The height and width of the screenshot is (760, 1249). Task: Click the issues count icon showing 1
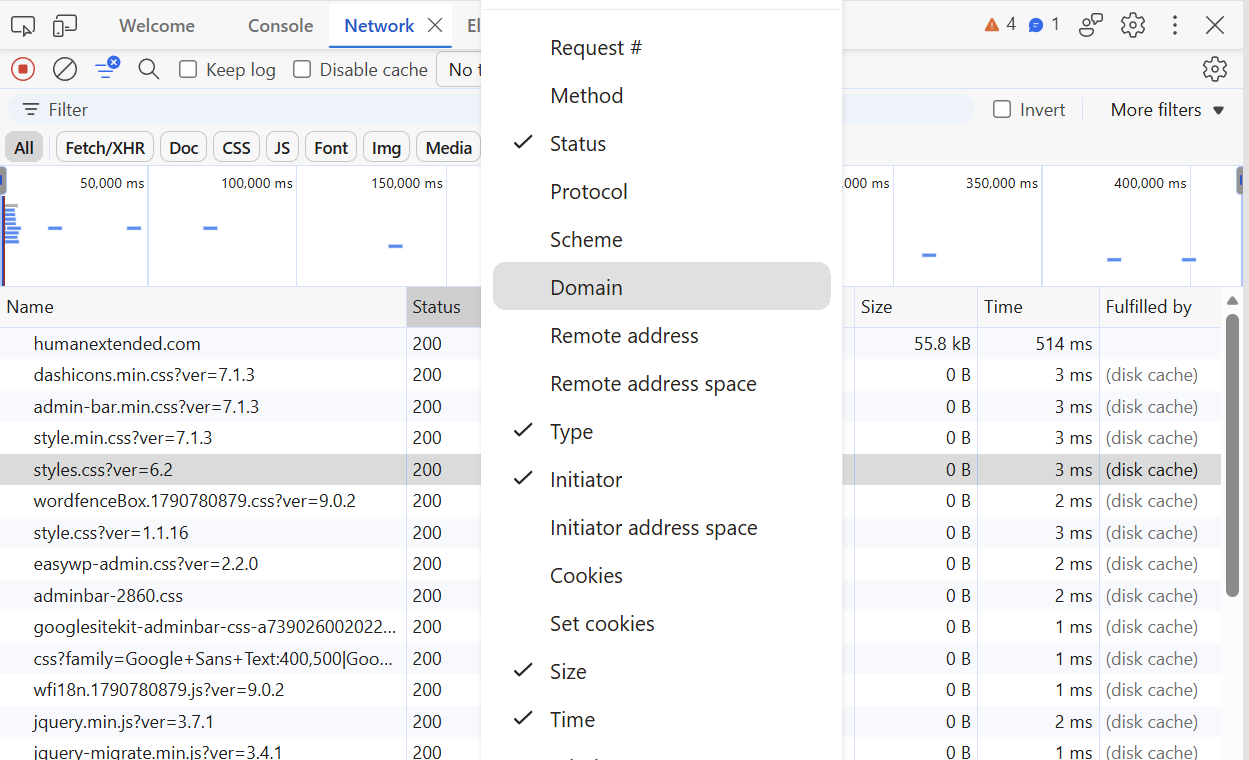[x=1044, y=24]
